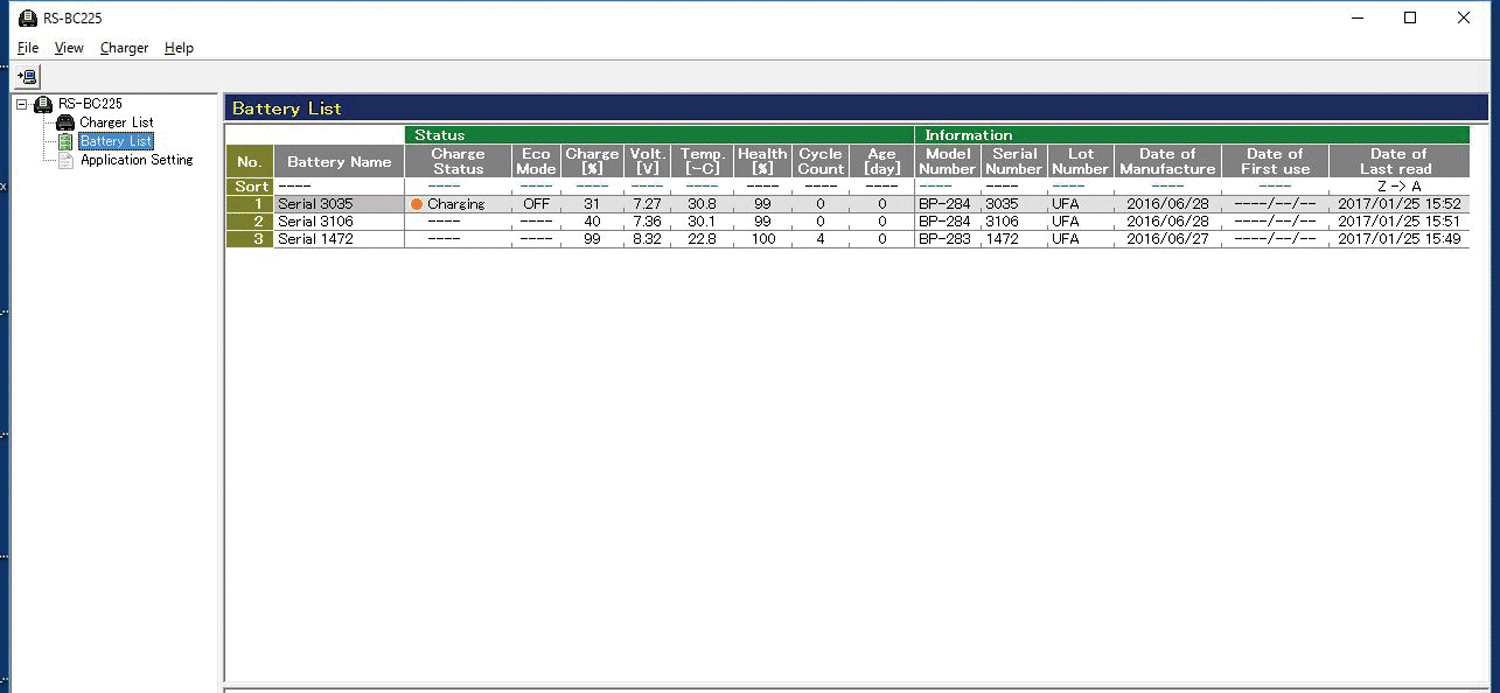The height and width of the screenshot is (693, 1500).
Task: Click the Charger List tree icon
Action: (x=65, y=123)
